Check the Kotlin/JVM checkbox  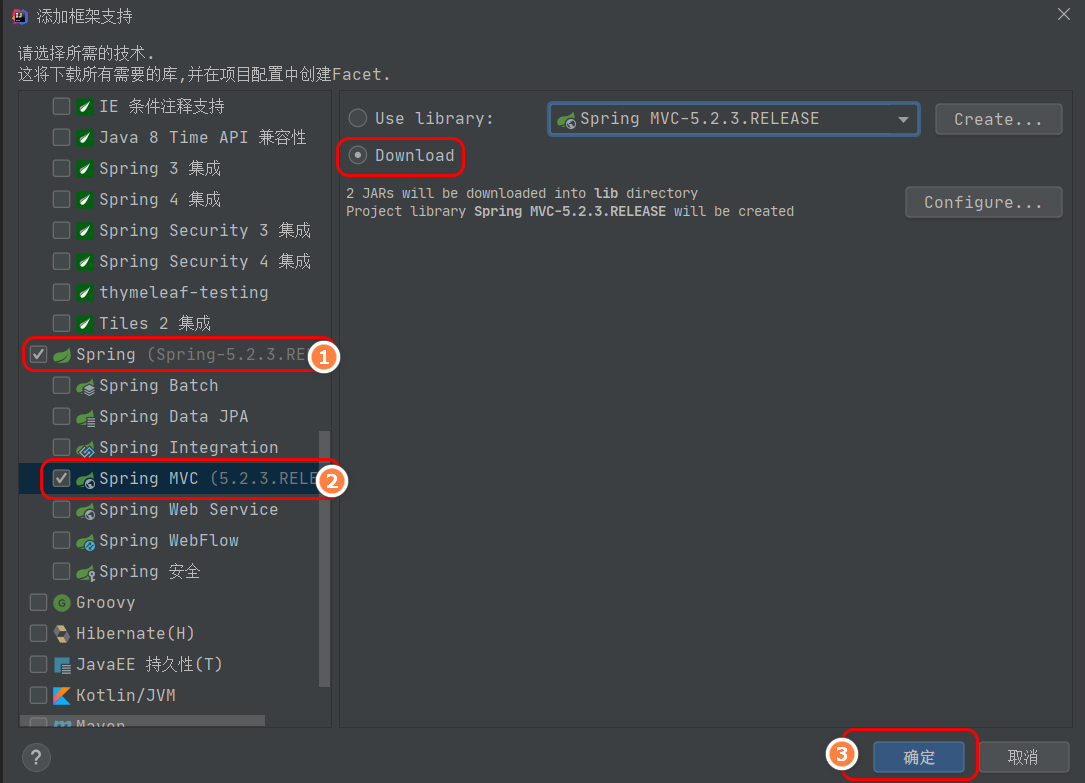pos(38,696)
